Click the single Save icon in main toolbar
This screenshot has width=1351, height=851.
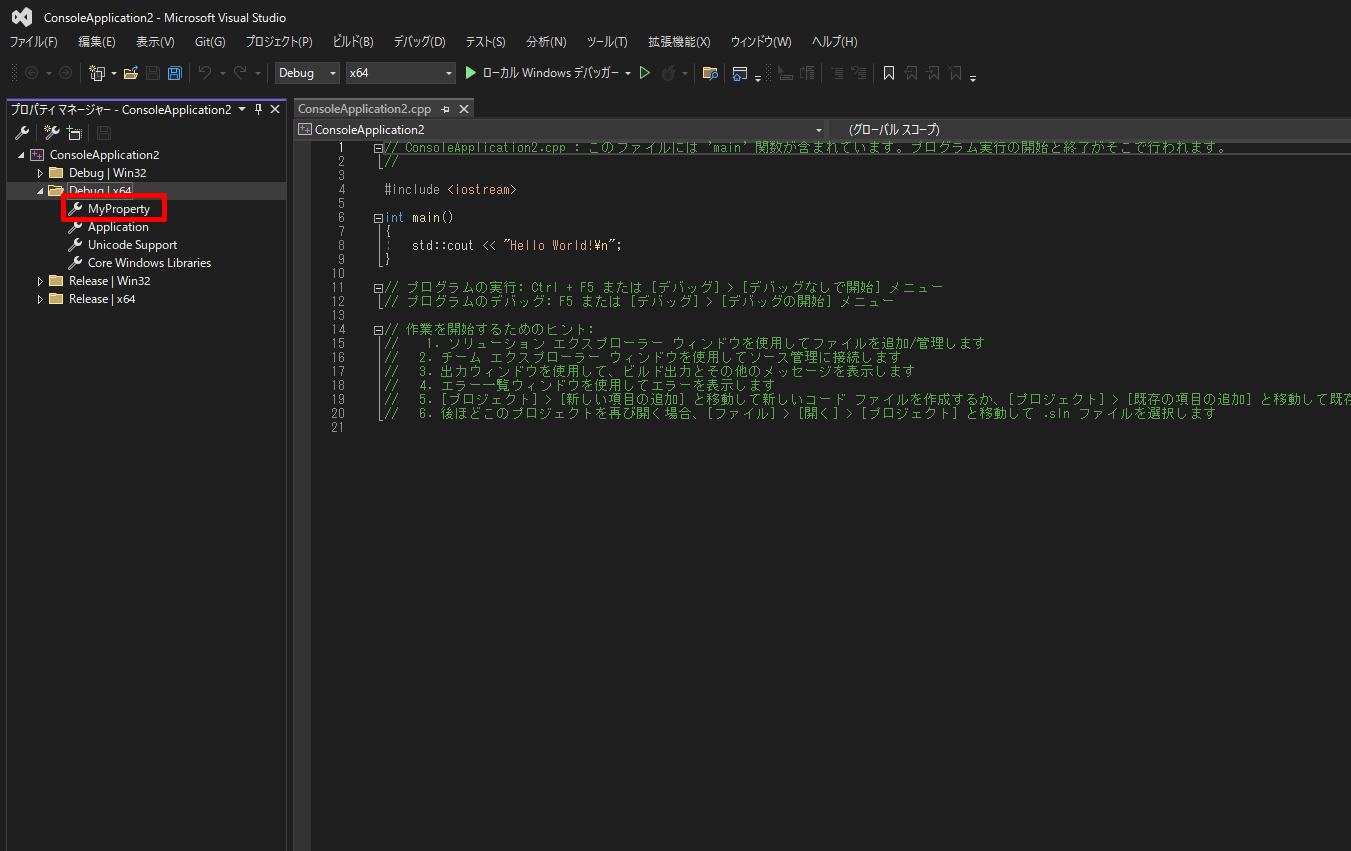coord(153,73)
